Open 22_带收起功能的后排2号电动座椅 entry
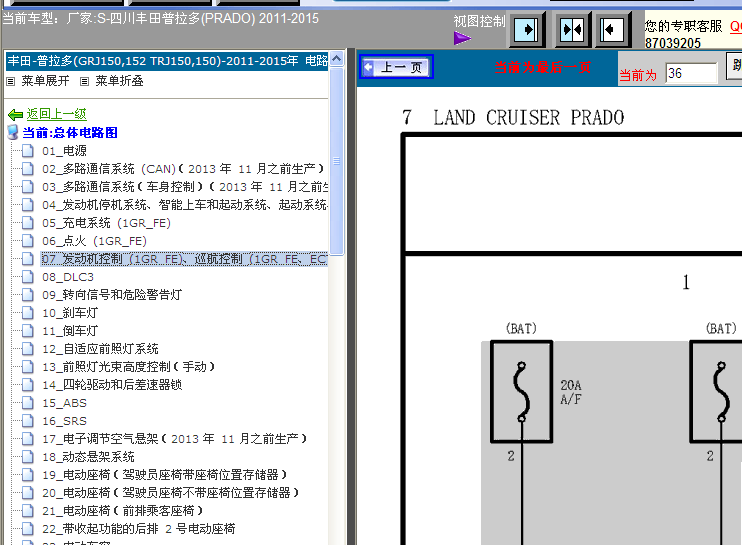The height and width of the screenshot is (545, 742). coord(139,528)
